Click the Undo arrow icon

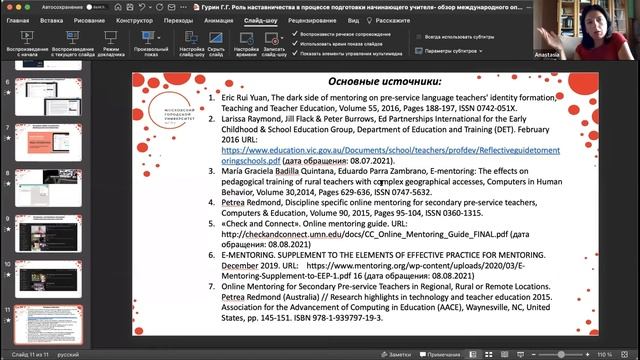pos(142,7)
